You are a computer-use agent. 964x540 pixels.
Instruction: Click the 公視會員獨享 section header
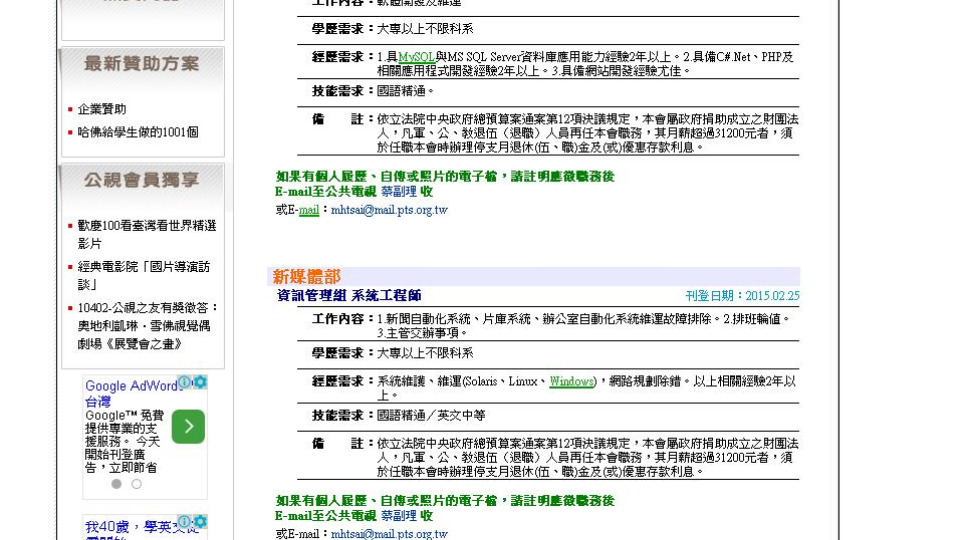(x=141, y=181)
